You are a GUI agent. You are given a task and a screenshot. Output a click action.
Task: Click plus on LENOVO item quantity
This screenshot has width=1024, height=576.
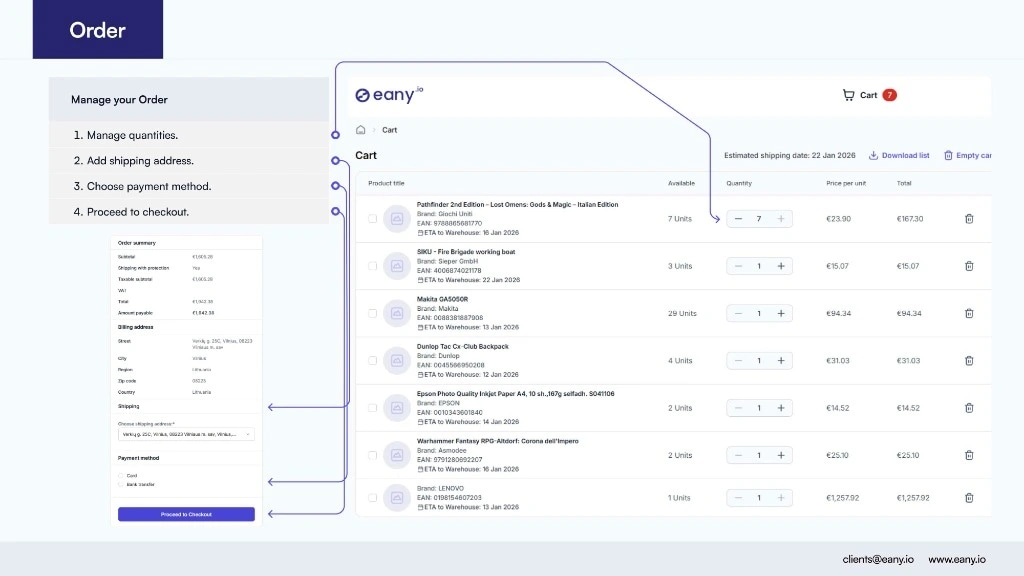[781, 498]
